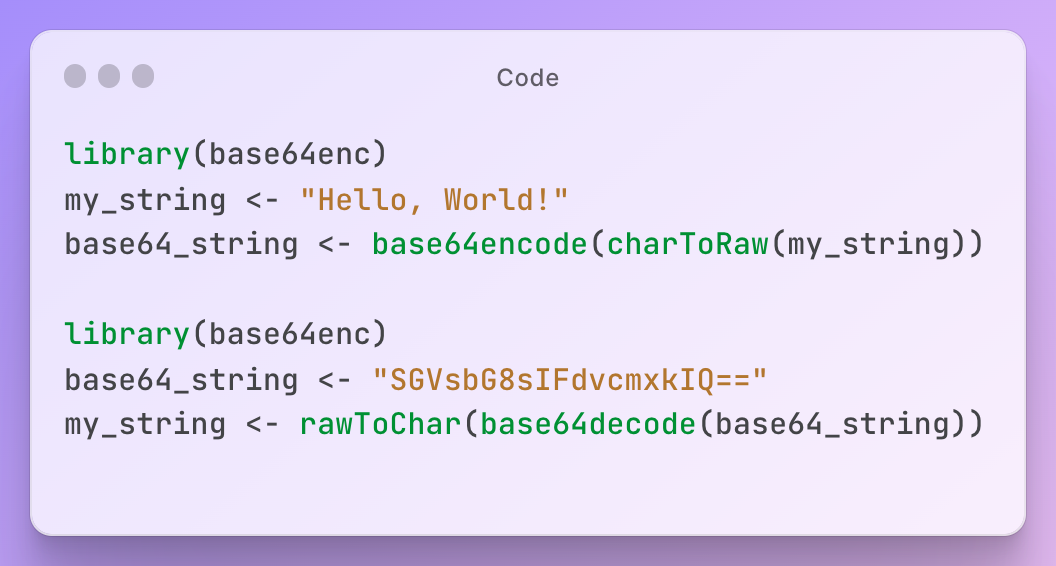Click the rawToChar function name
The width and height of the screenshot is (1056, 566).
click(x=380, y=424)
